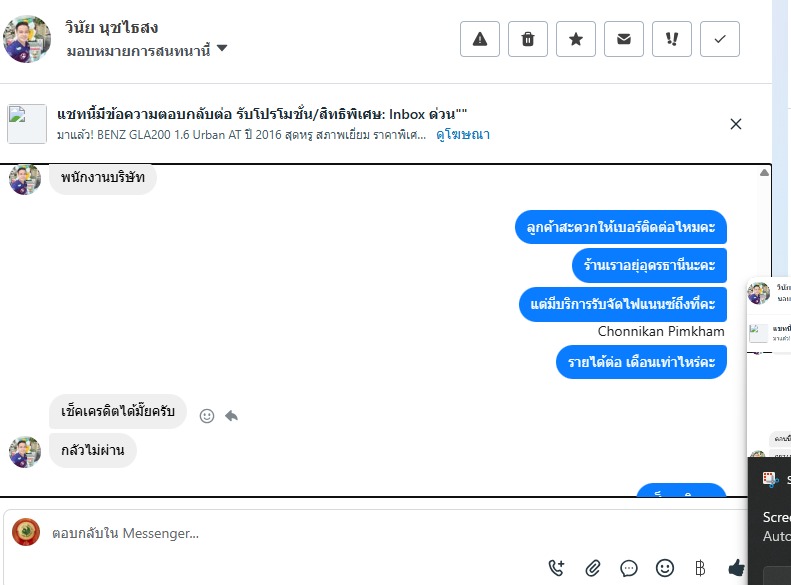Viewport: 791px width, 585px height.
Task: Open the phone call request icon
Action: [556, 568]
